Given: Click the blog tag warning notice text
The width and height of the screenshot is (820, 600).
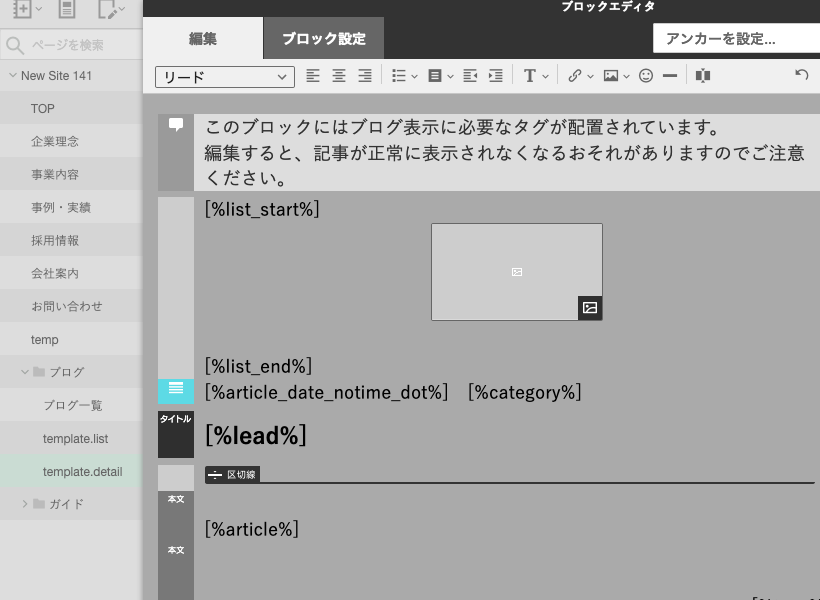Looking at the screenshot, I should (x=505, y=152).
